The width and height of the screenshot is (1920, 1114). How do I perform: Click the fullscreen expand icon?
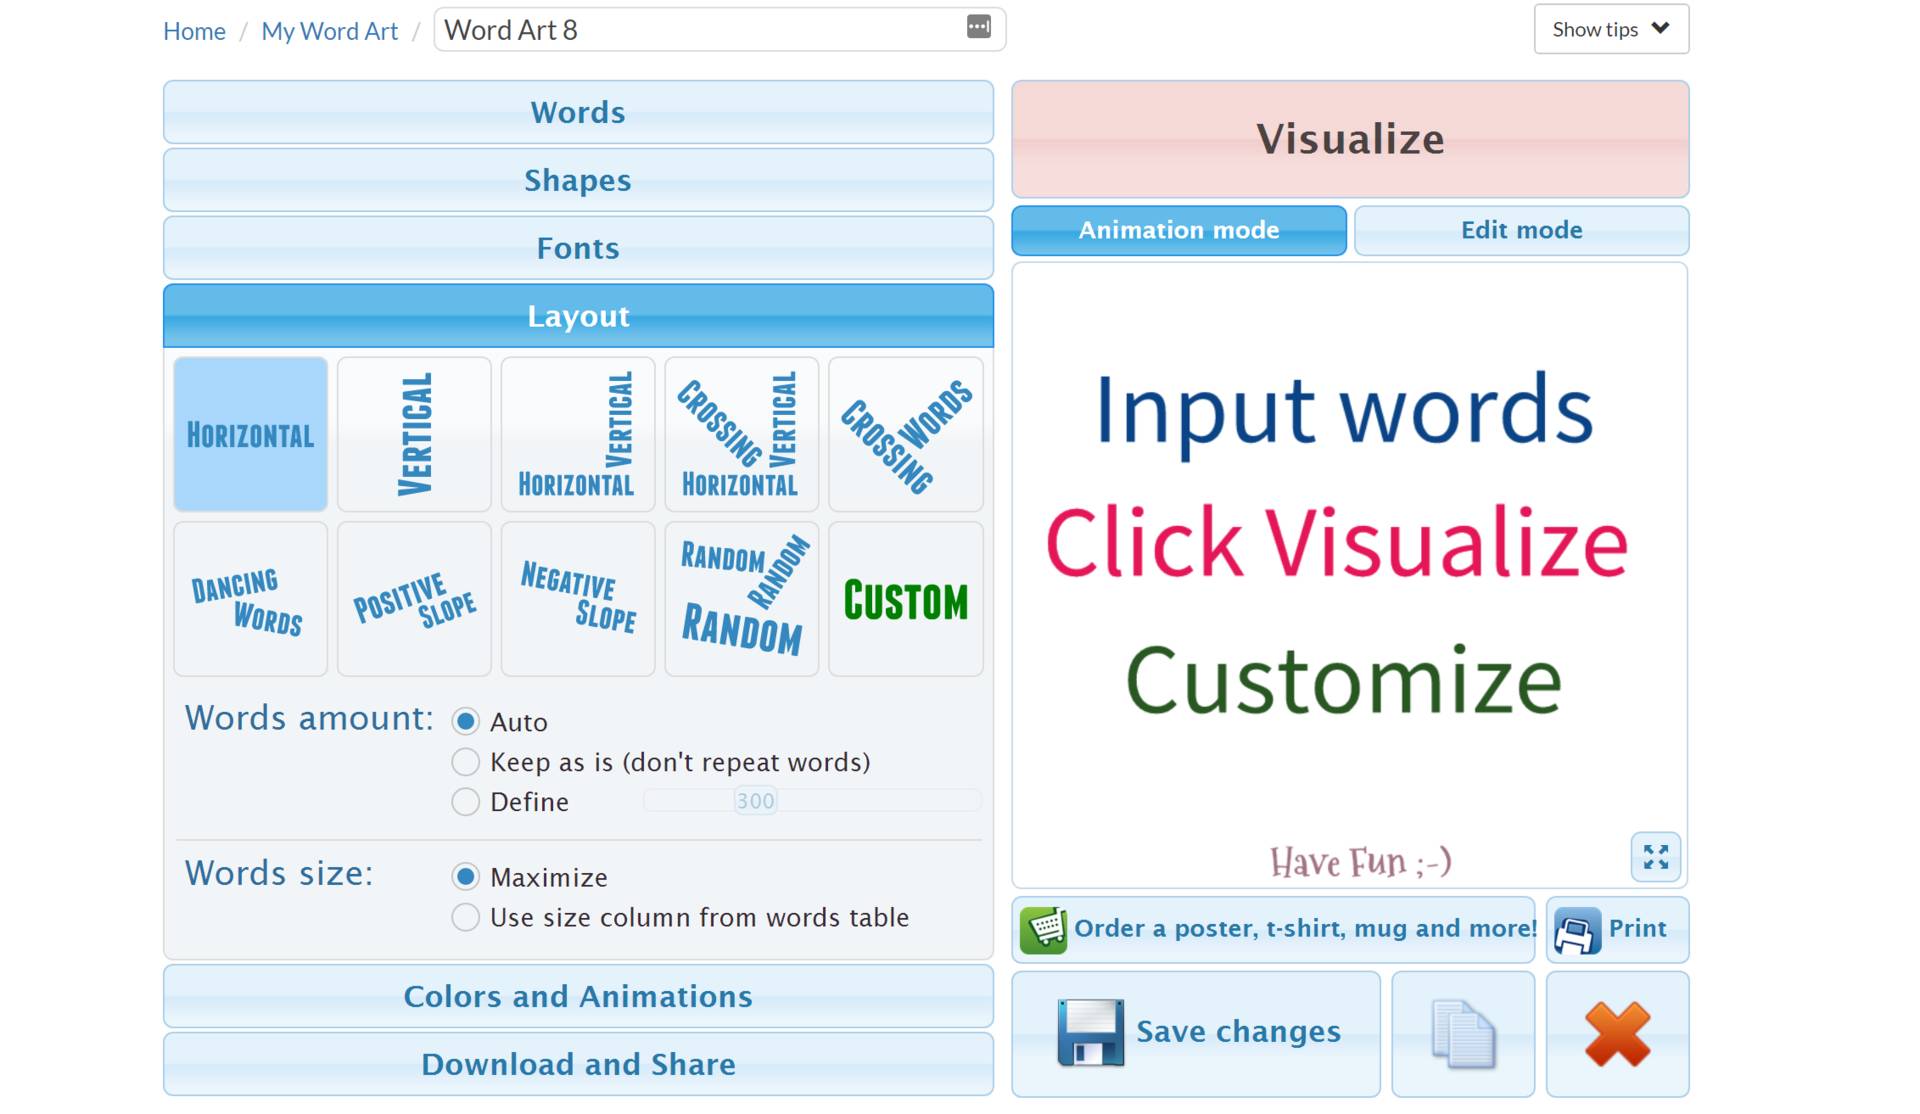coord(1655,857)
